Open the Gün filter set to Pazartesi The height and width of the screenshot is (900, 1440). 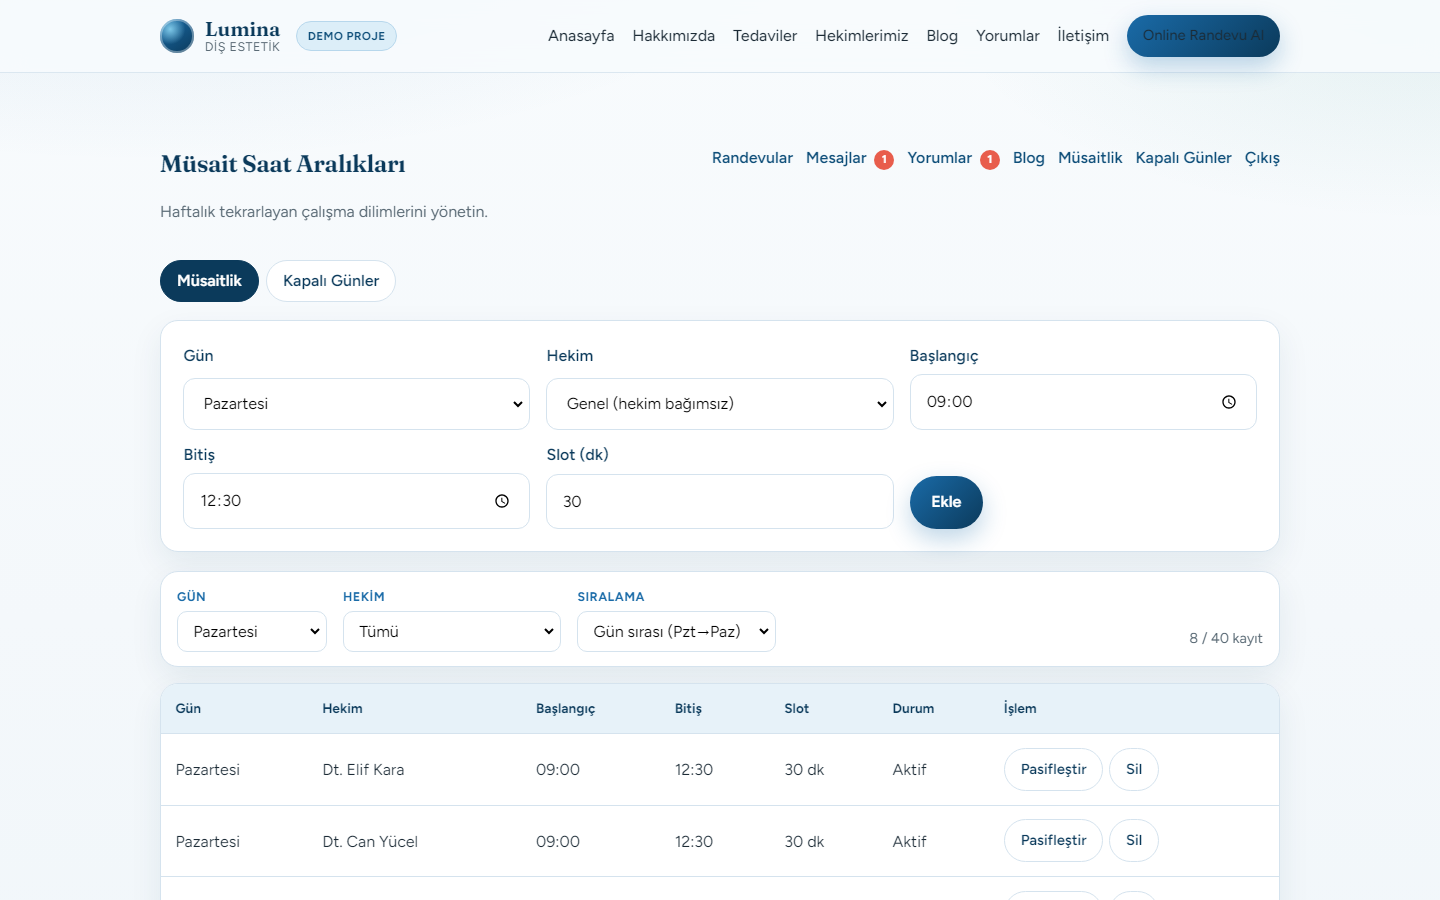coord(252,632)
